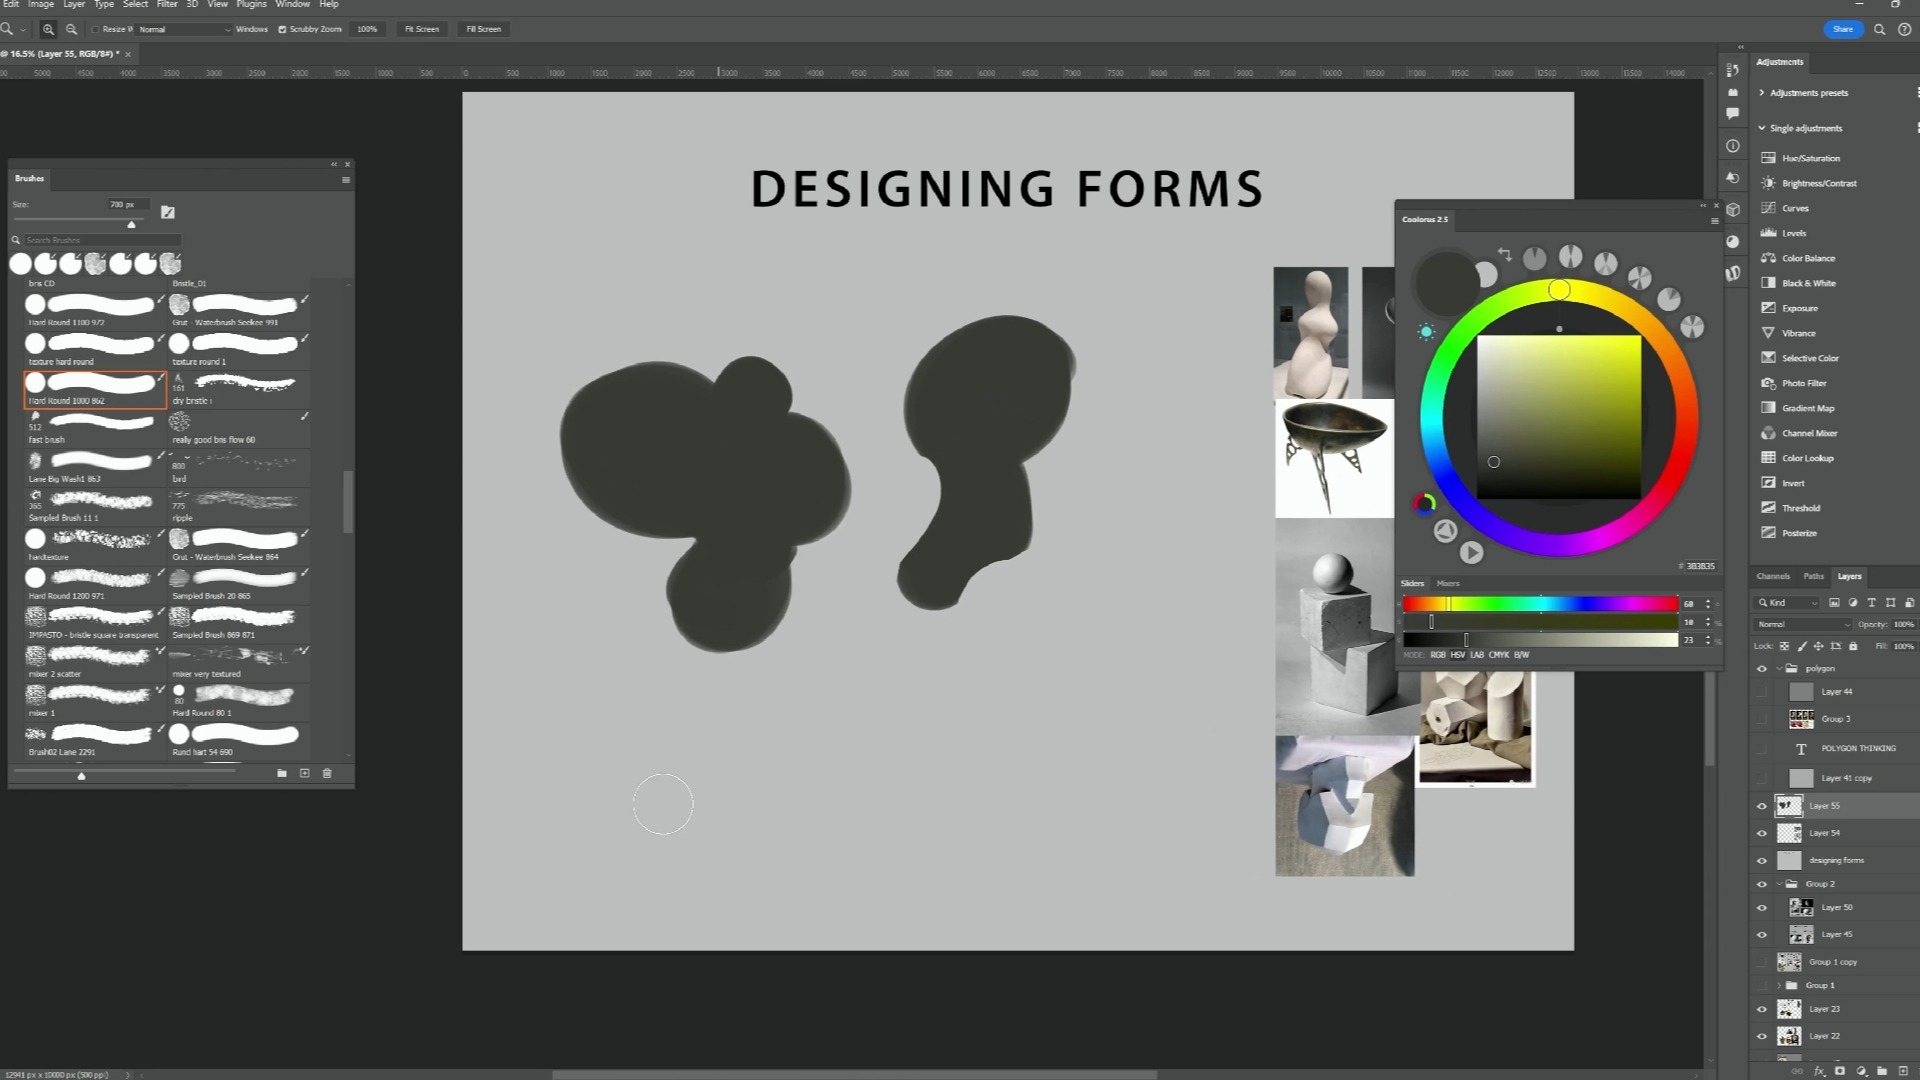Open the layer blend mode Normal dropdown

click(1803, 624)
